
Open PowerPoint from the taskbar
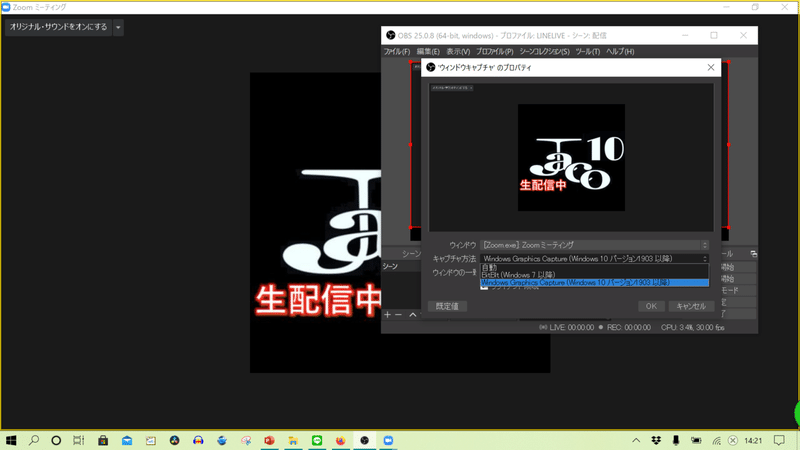(269, 440)
